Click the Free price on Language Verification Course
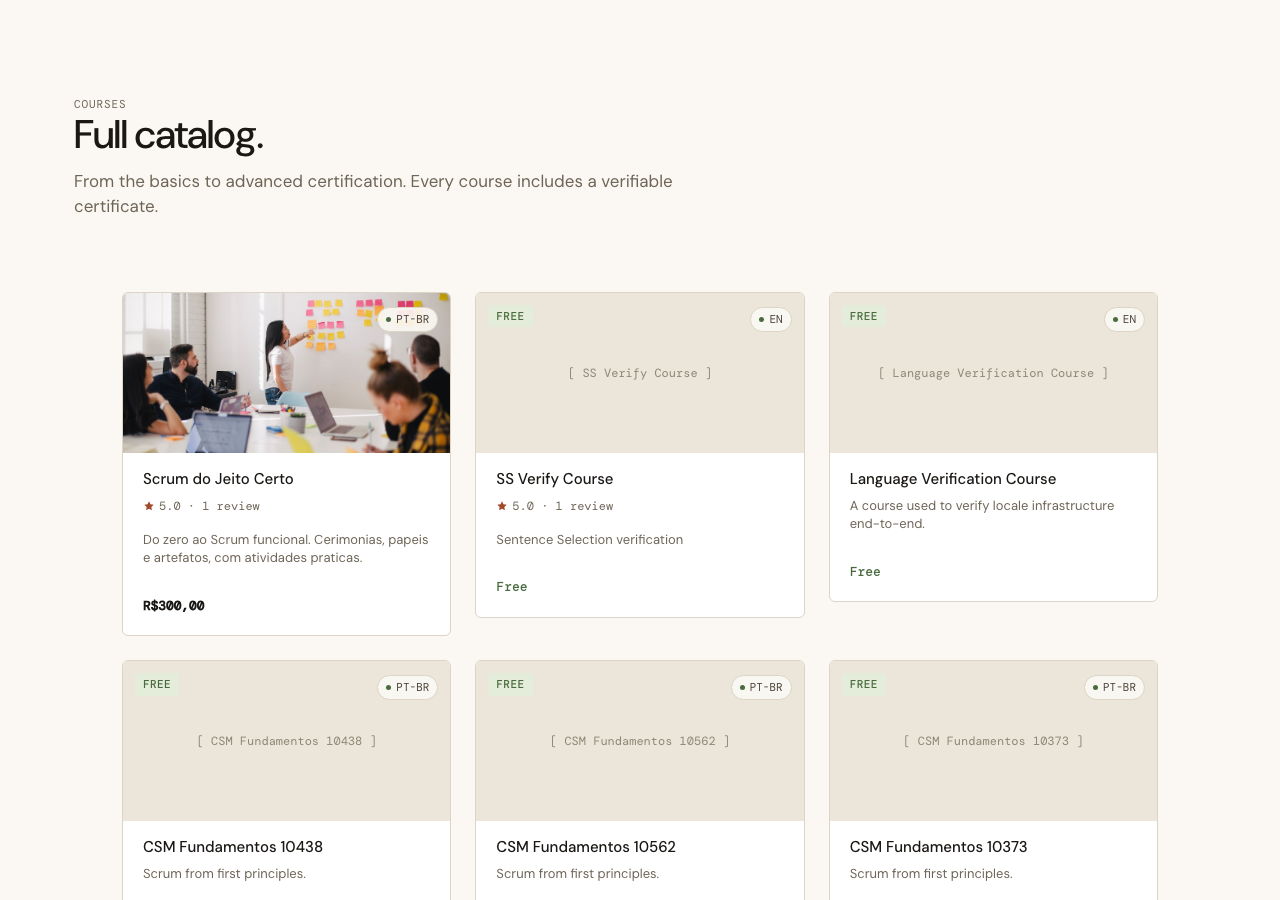This screenshot has height=900, width=1280. pyautogui.click(x=865, y=572)
